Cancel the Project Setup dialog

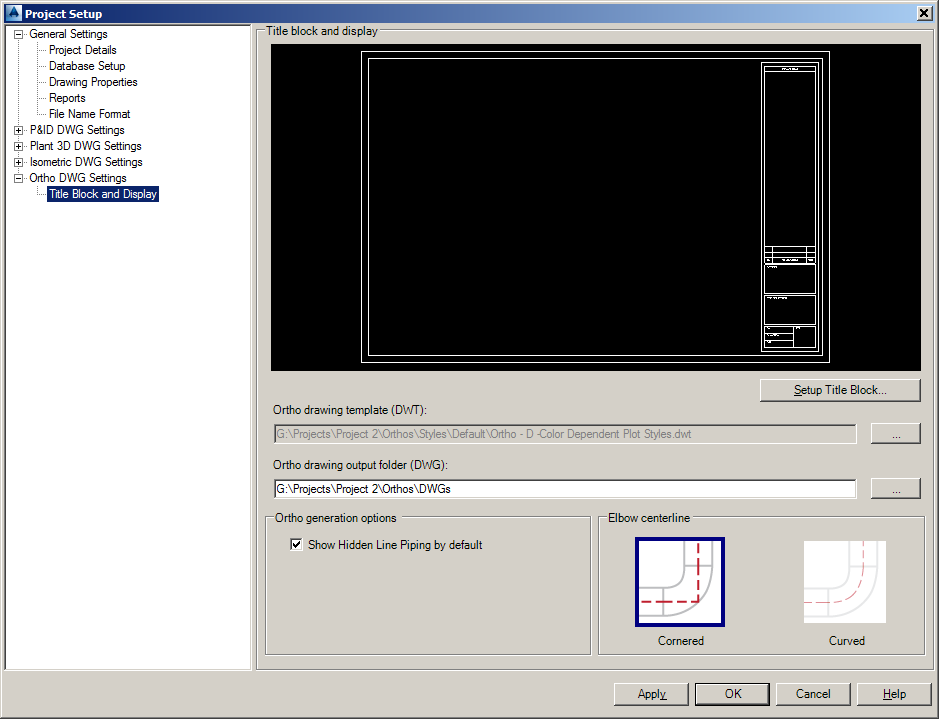813,694
